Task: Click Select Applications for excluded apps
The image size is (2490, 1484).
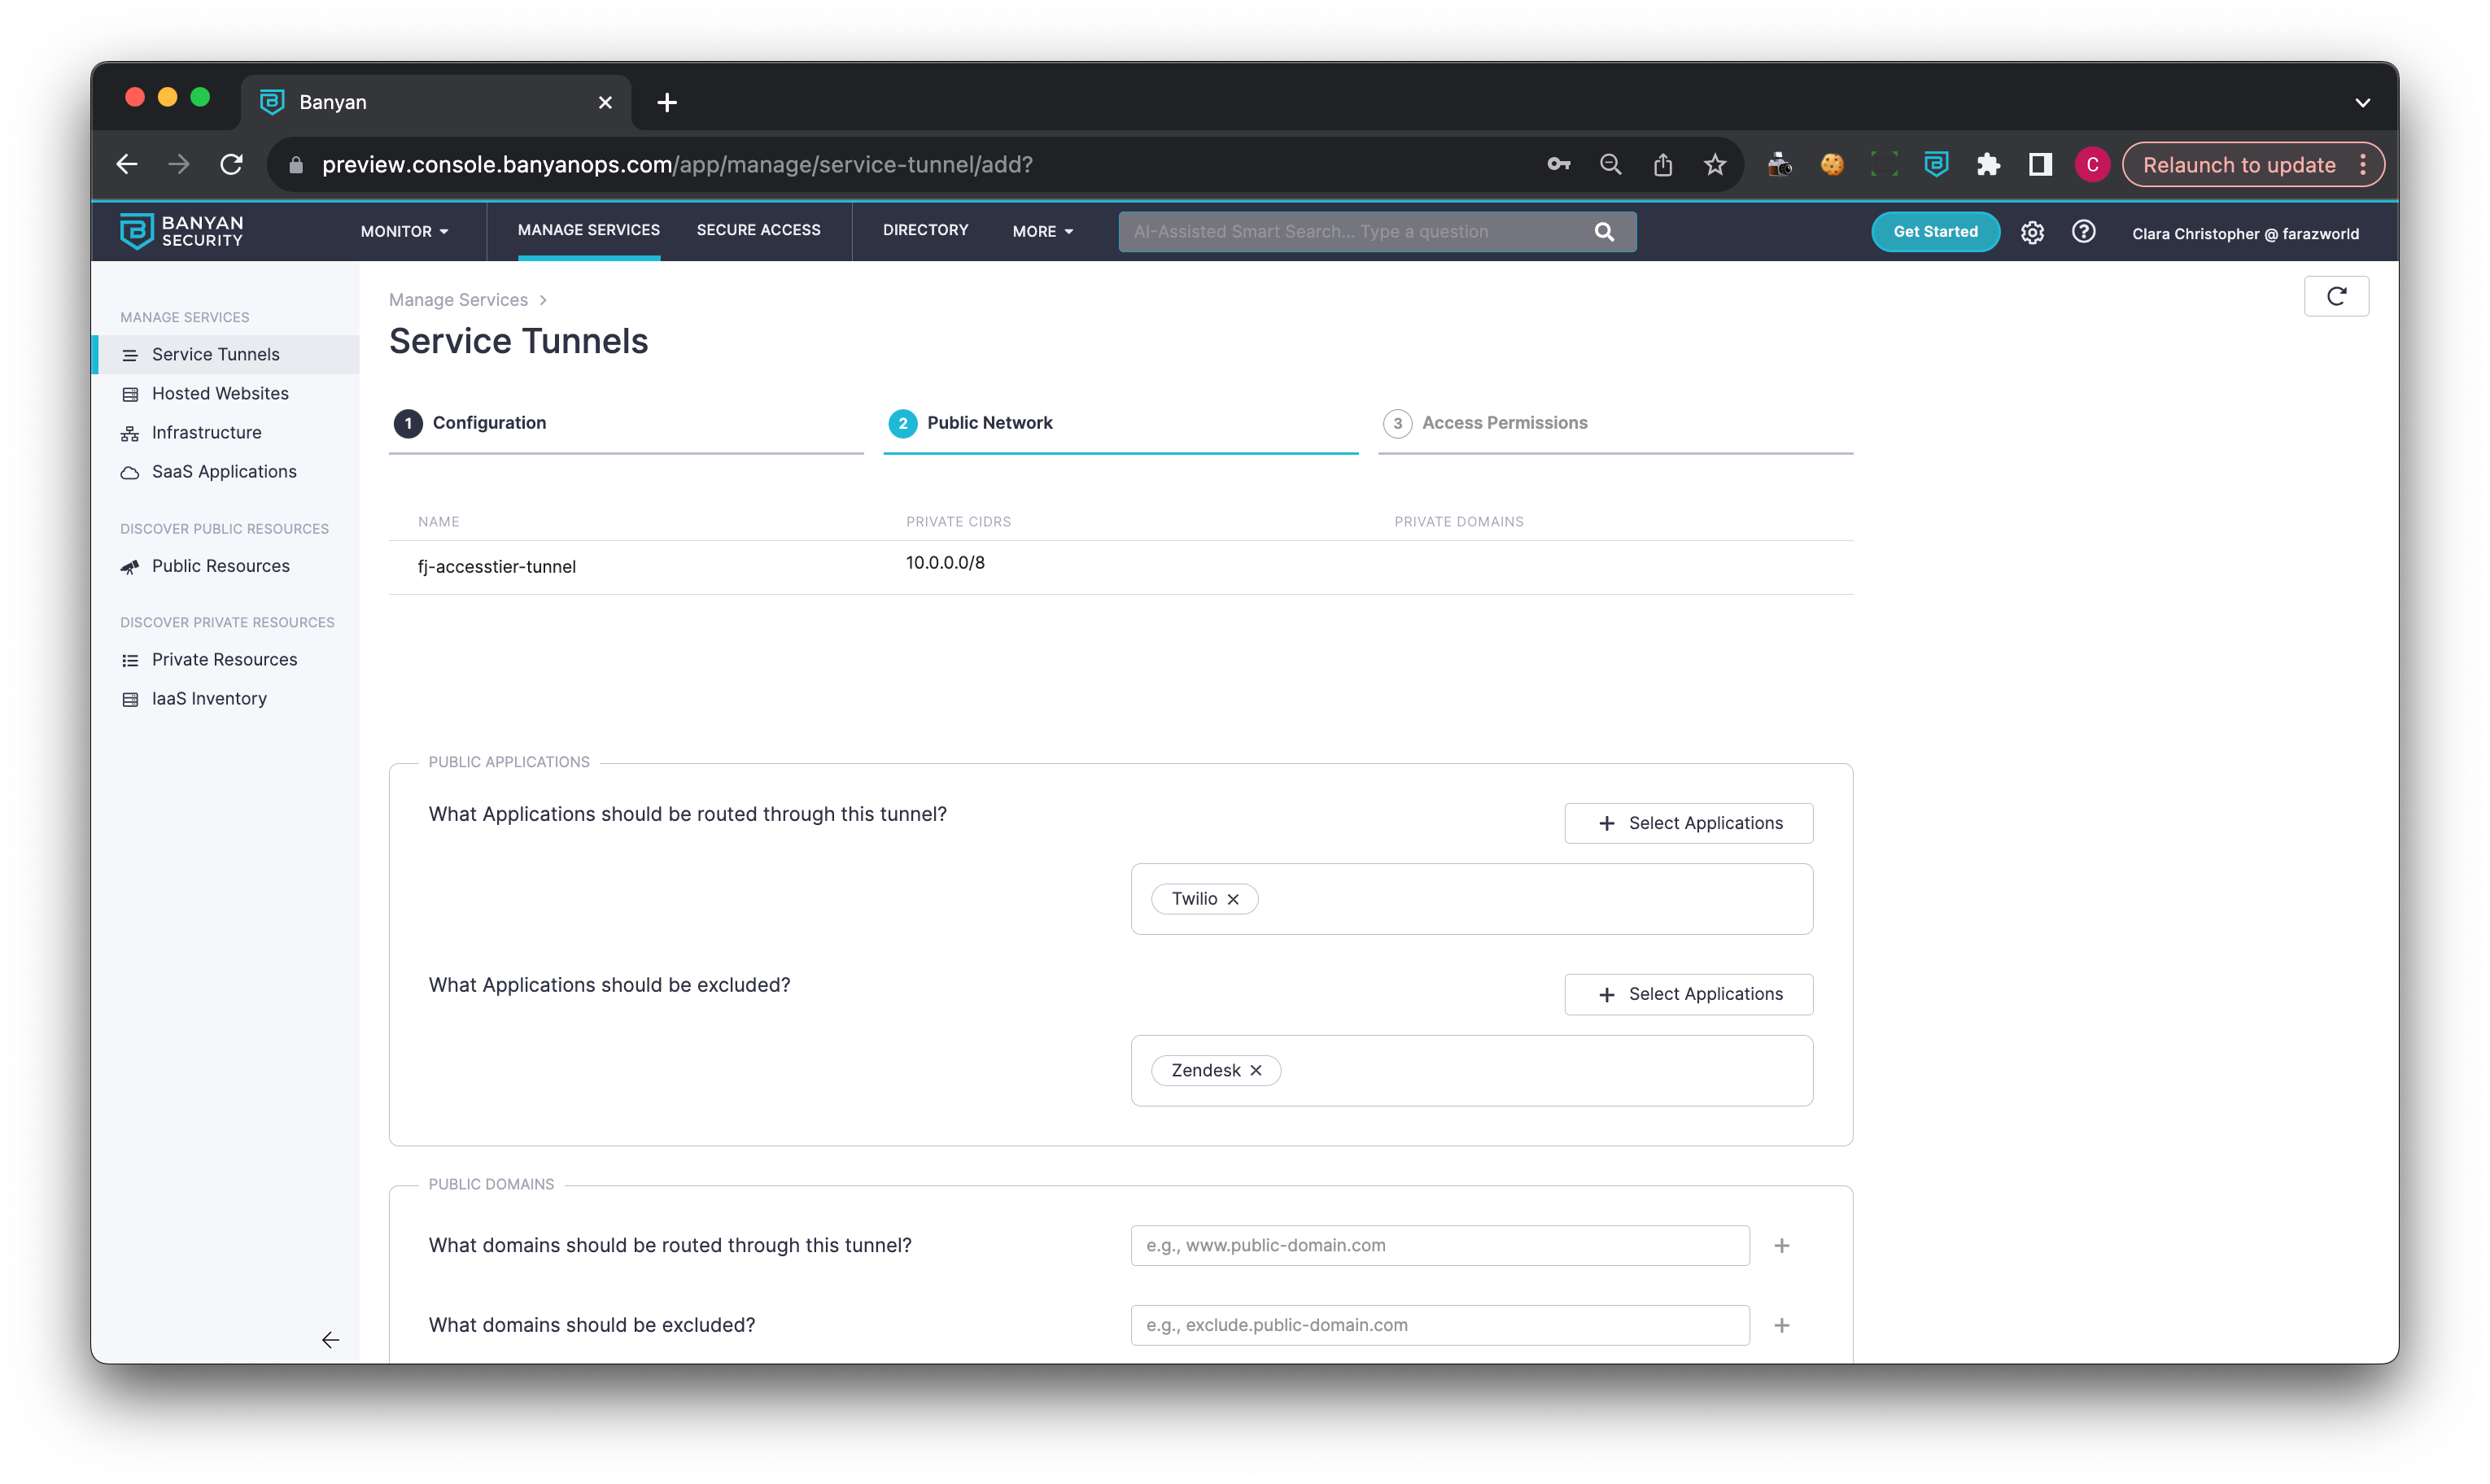Action: pyautogui.click(x=1688, y=994)
